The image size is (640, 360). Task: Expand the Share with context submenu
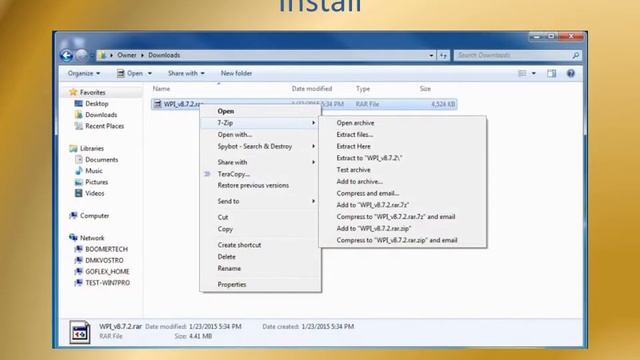coord(313,162)
